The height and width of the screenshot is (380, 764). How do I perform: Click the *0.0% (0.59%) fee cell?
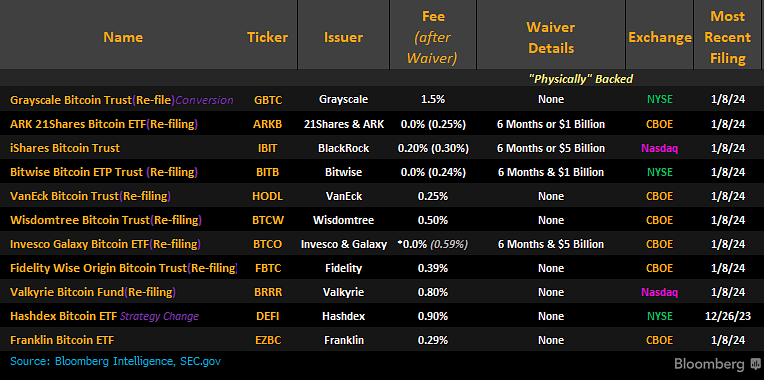pyautogui.click(x=433, y=244)
